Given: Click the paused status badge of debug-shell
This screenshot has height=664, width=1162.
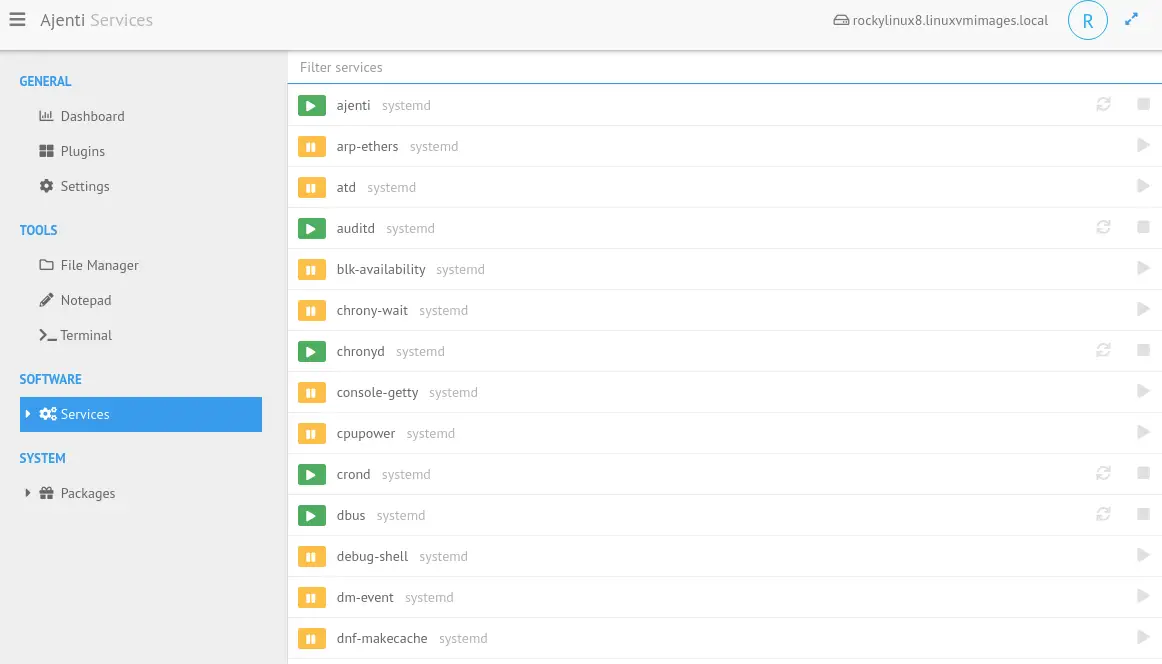Looking at the screenshot, I should point(312,556).
